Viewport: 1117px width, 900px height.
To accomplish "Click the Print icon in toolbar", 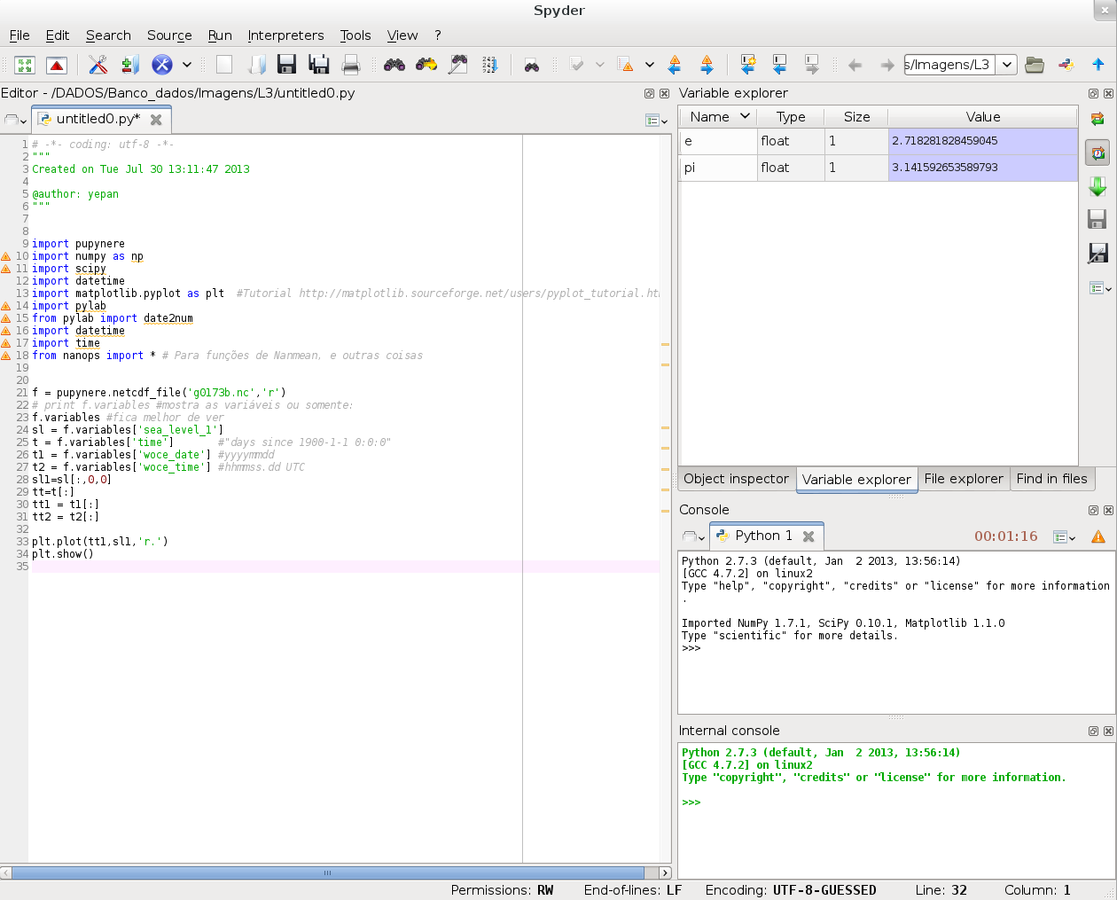I will tap(351, 65).
